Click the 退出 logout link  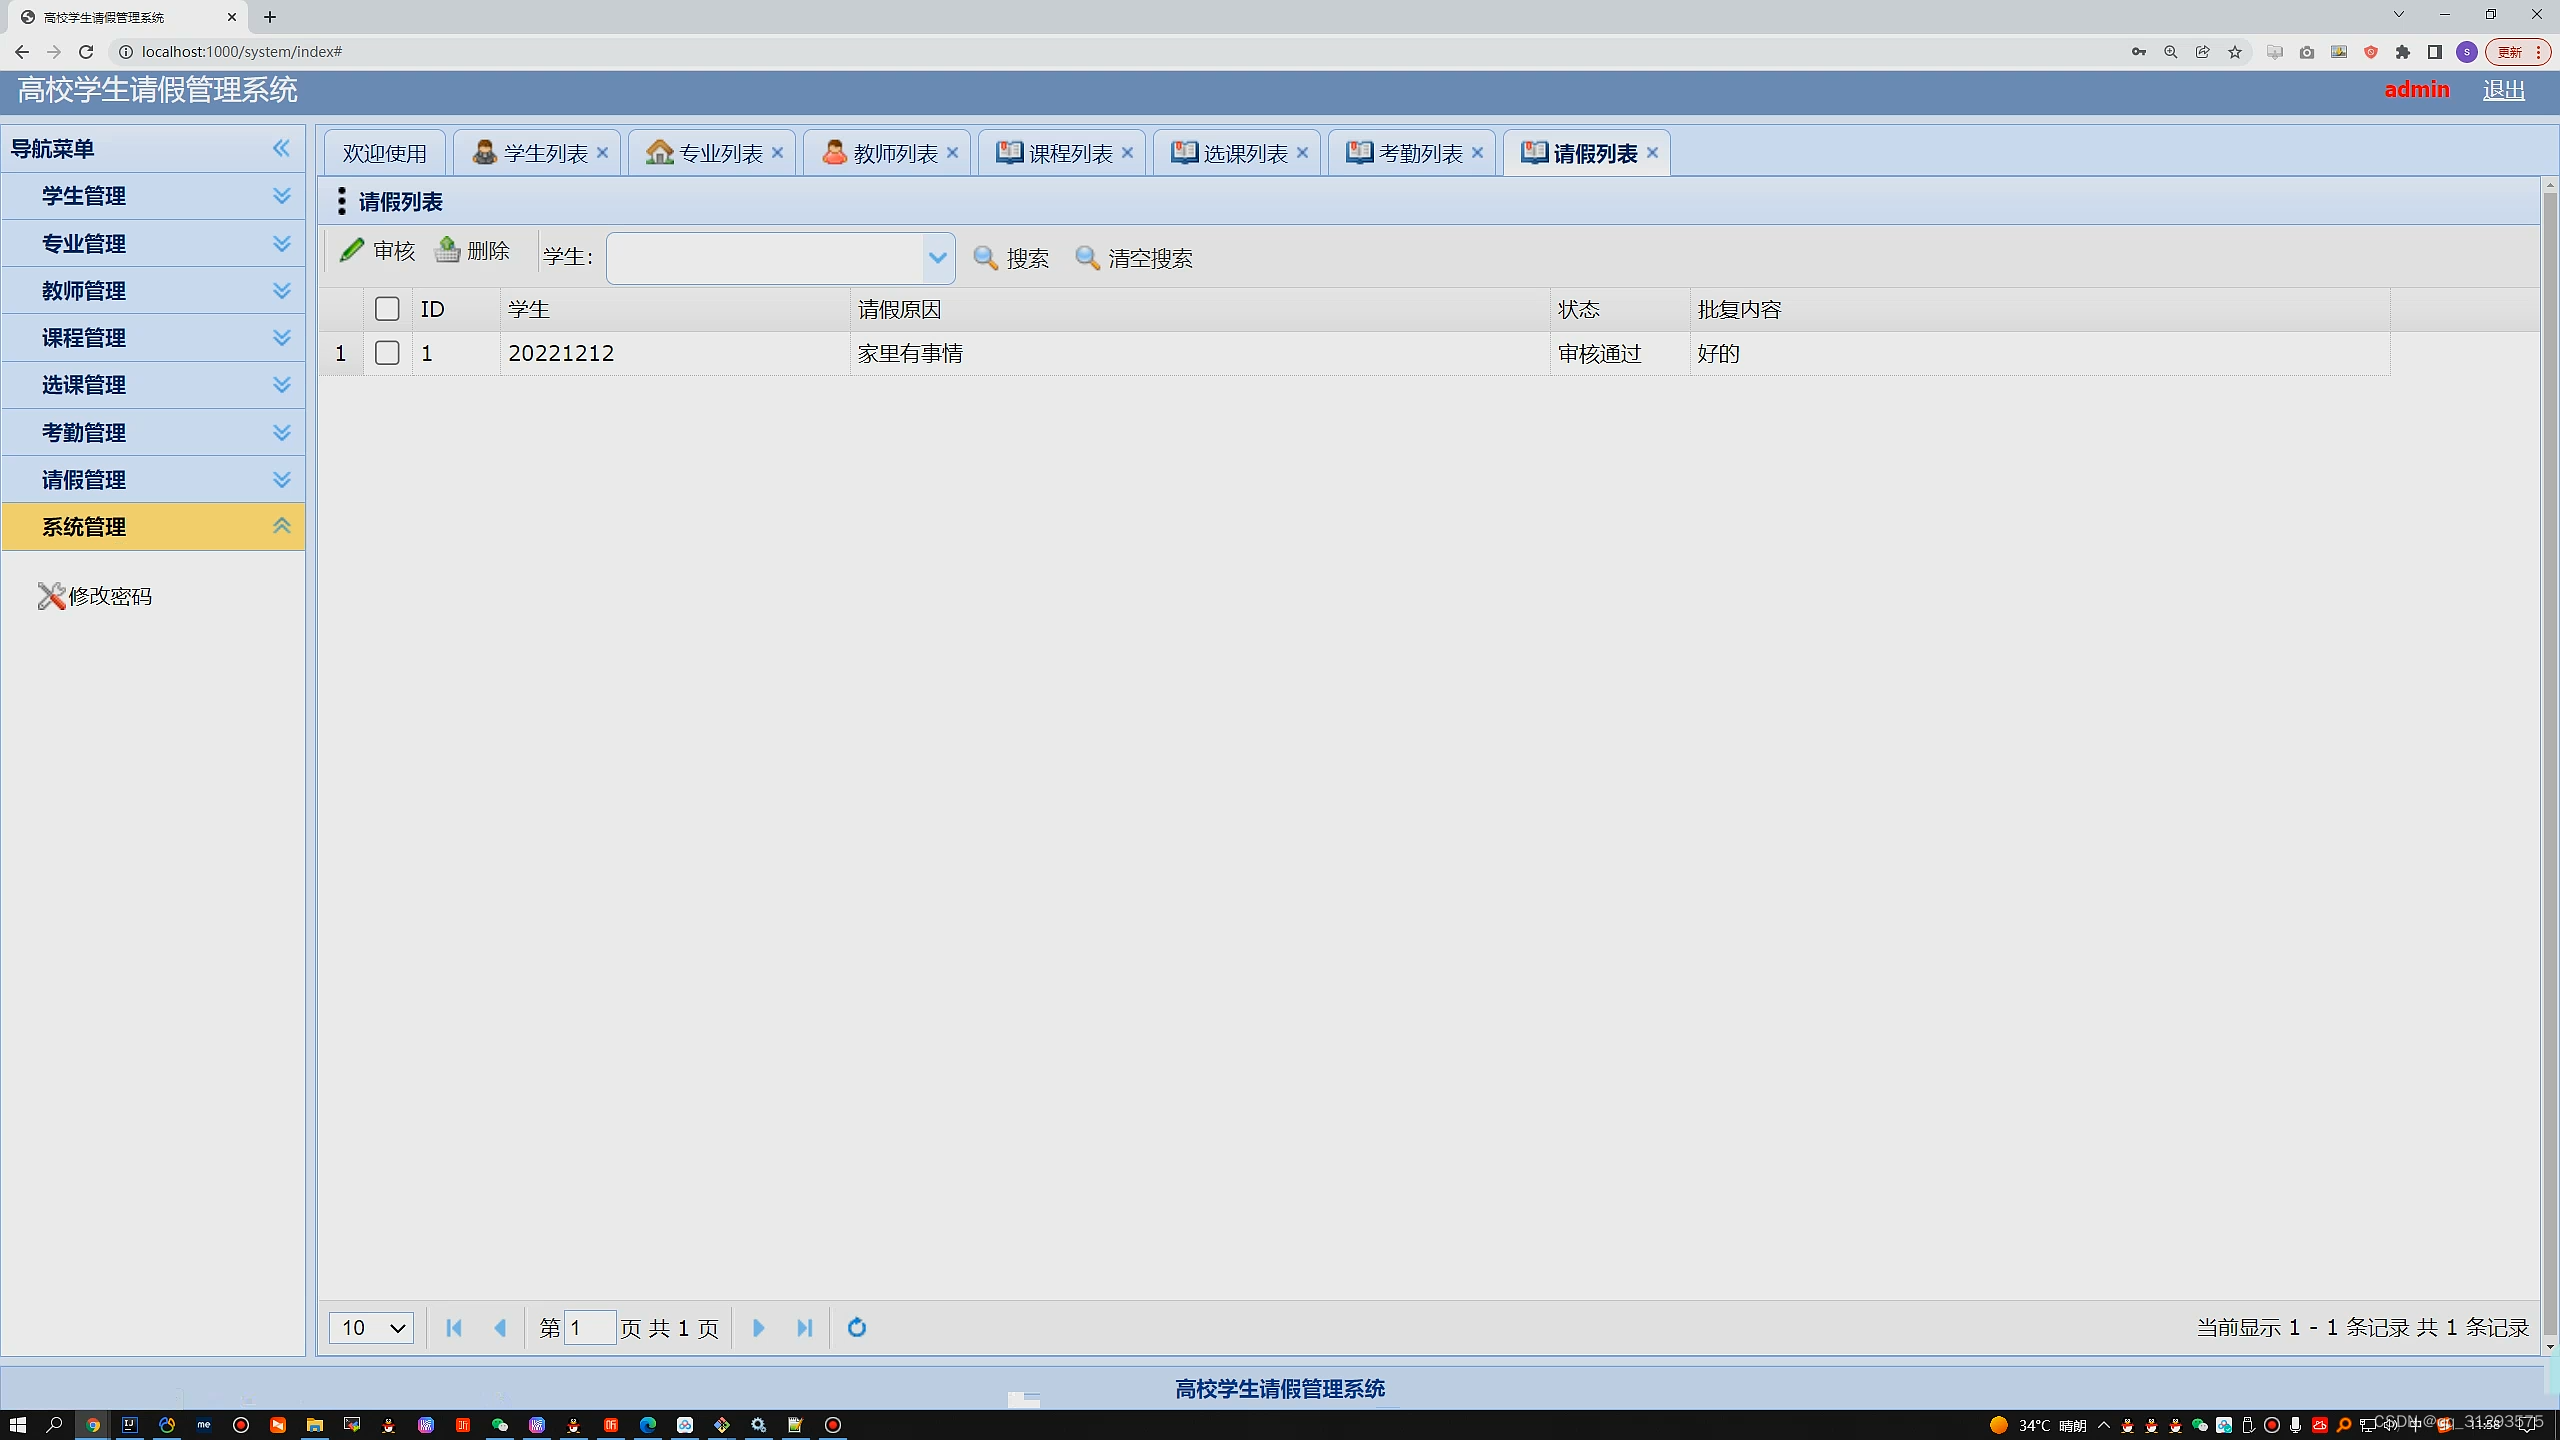[x=2503, y=90]
